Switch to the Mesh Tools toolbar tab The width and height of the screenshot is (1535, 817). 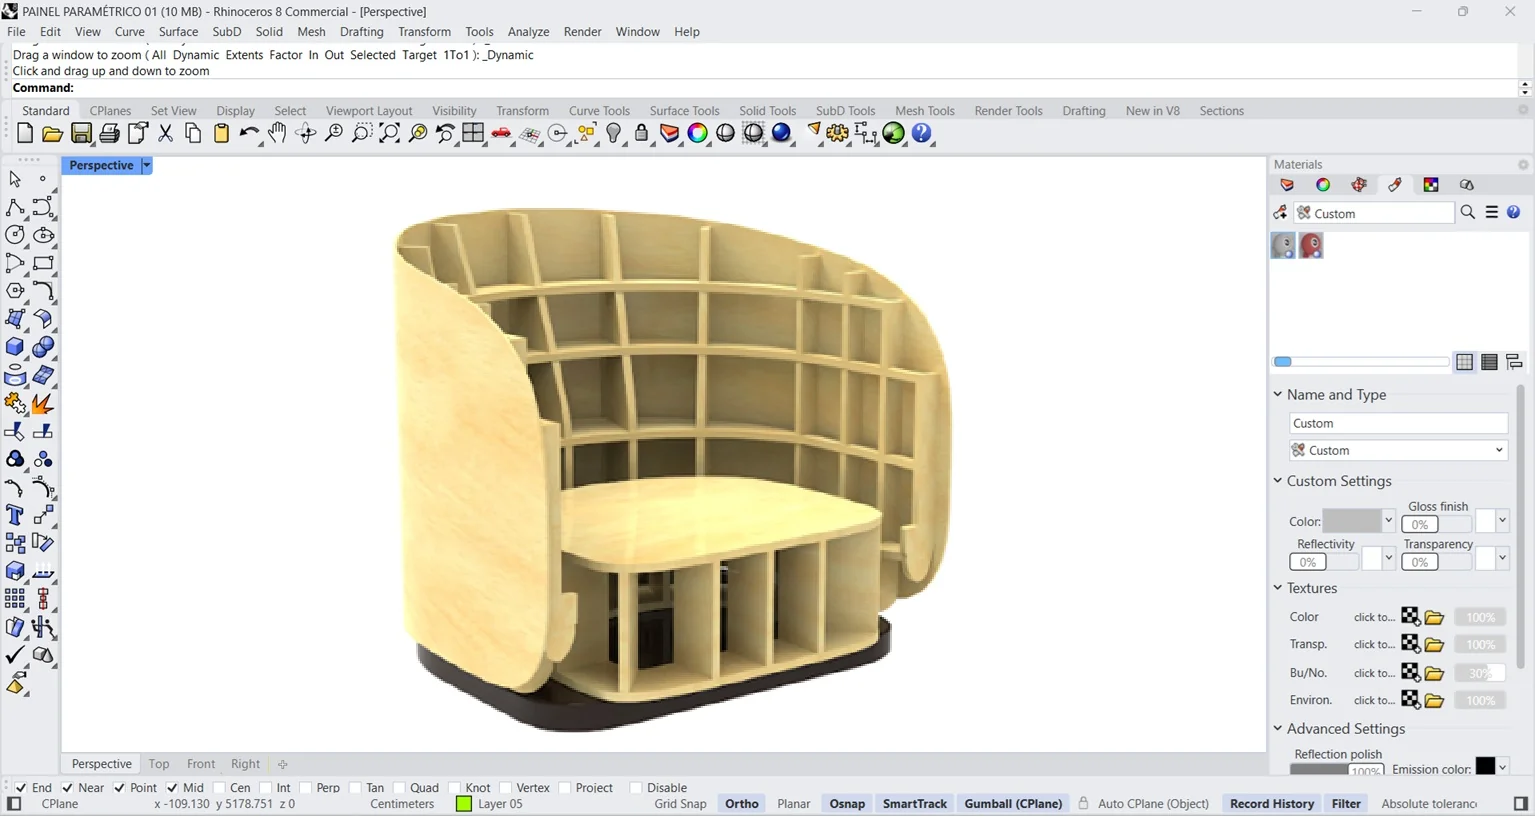point(924,111)
